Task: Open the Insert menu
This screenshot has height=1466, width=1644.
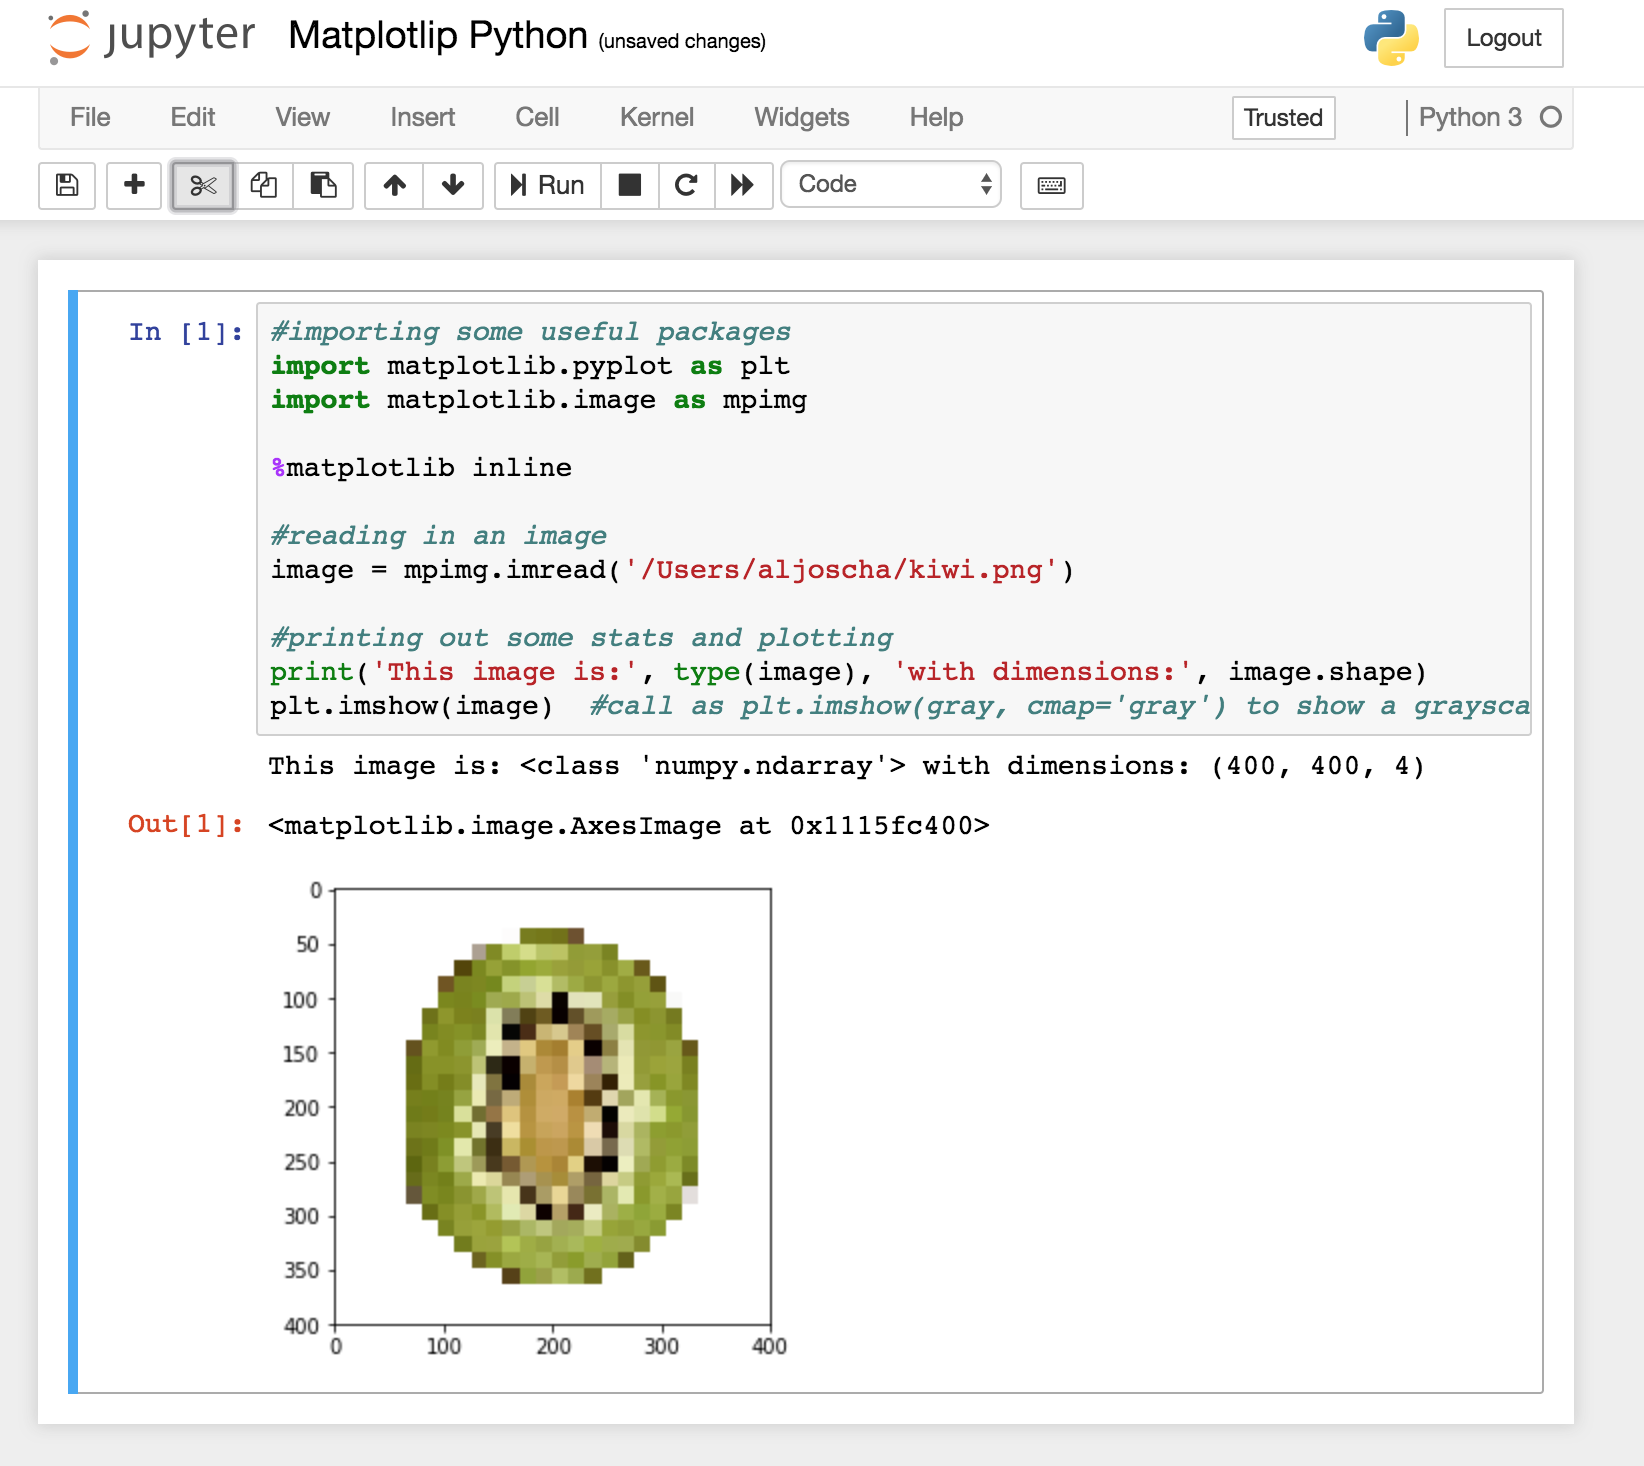Action: [x=423, y=117]
